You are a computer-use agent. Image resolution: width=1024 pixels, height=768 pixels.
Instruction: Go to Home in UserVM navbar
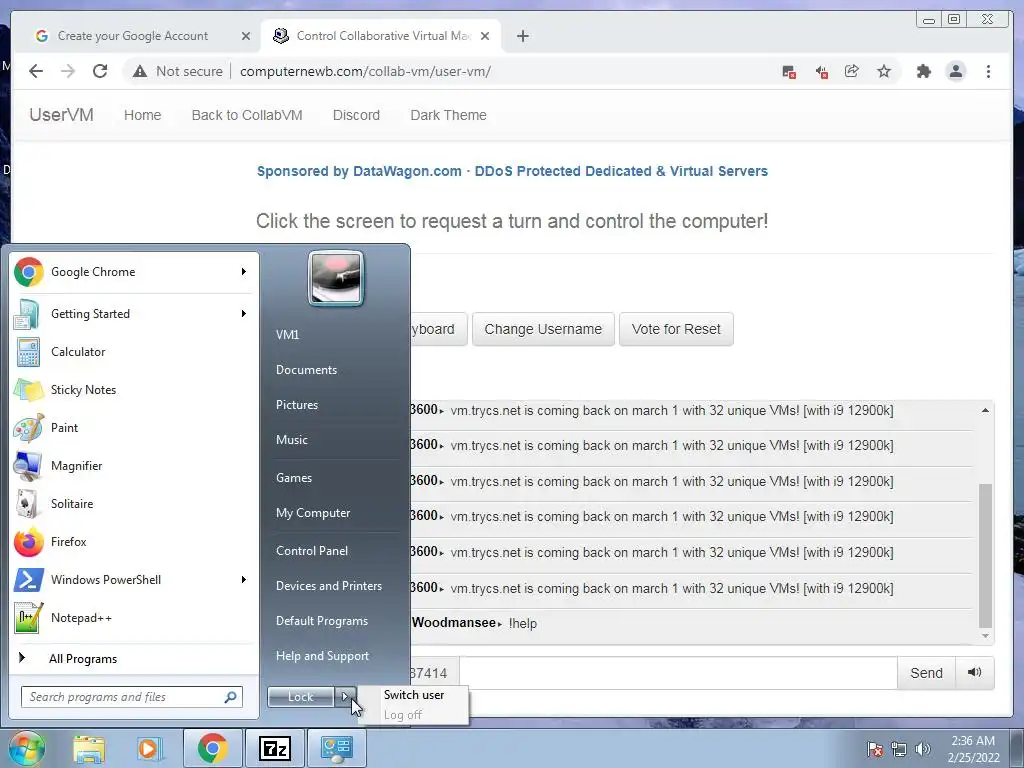(x=142, y=115)
